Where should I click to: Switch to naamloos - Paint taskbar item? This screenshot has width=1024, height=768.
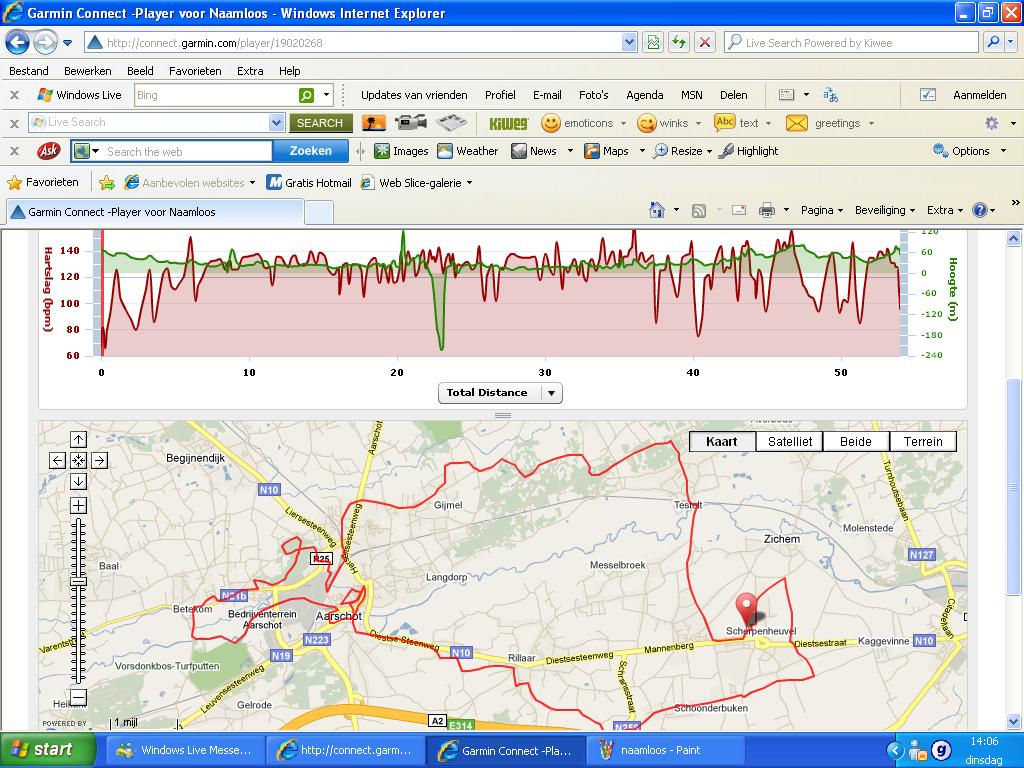click(x=666, y=750)
